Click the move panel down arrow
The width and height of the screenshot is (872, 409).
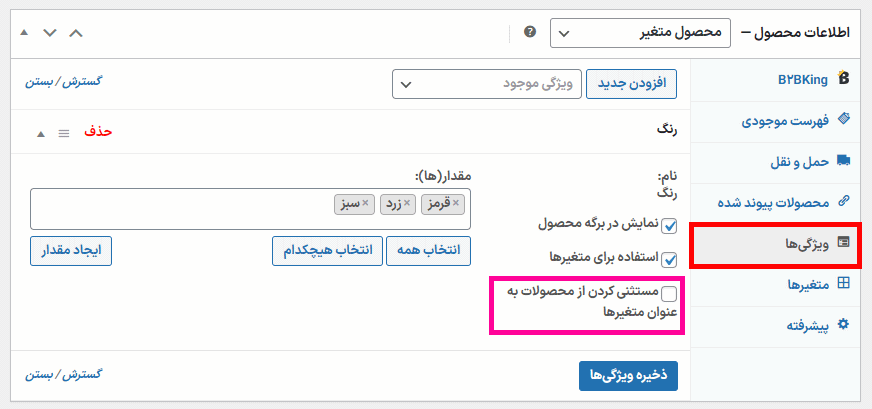point(50,32)
